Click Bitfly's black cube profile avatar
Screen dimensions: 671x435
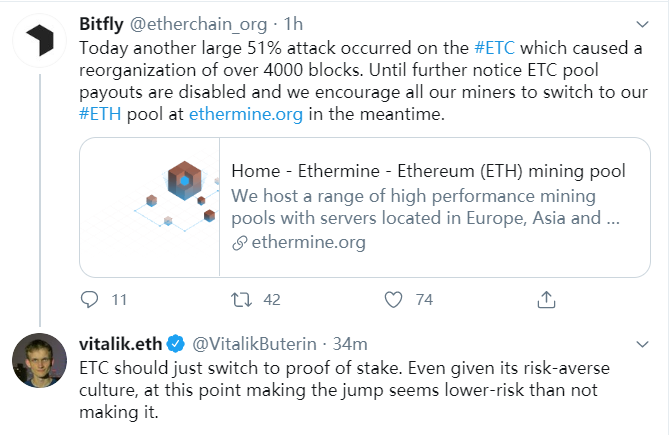click(x=40, y=41)
